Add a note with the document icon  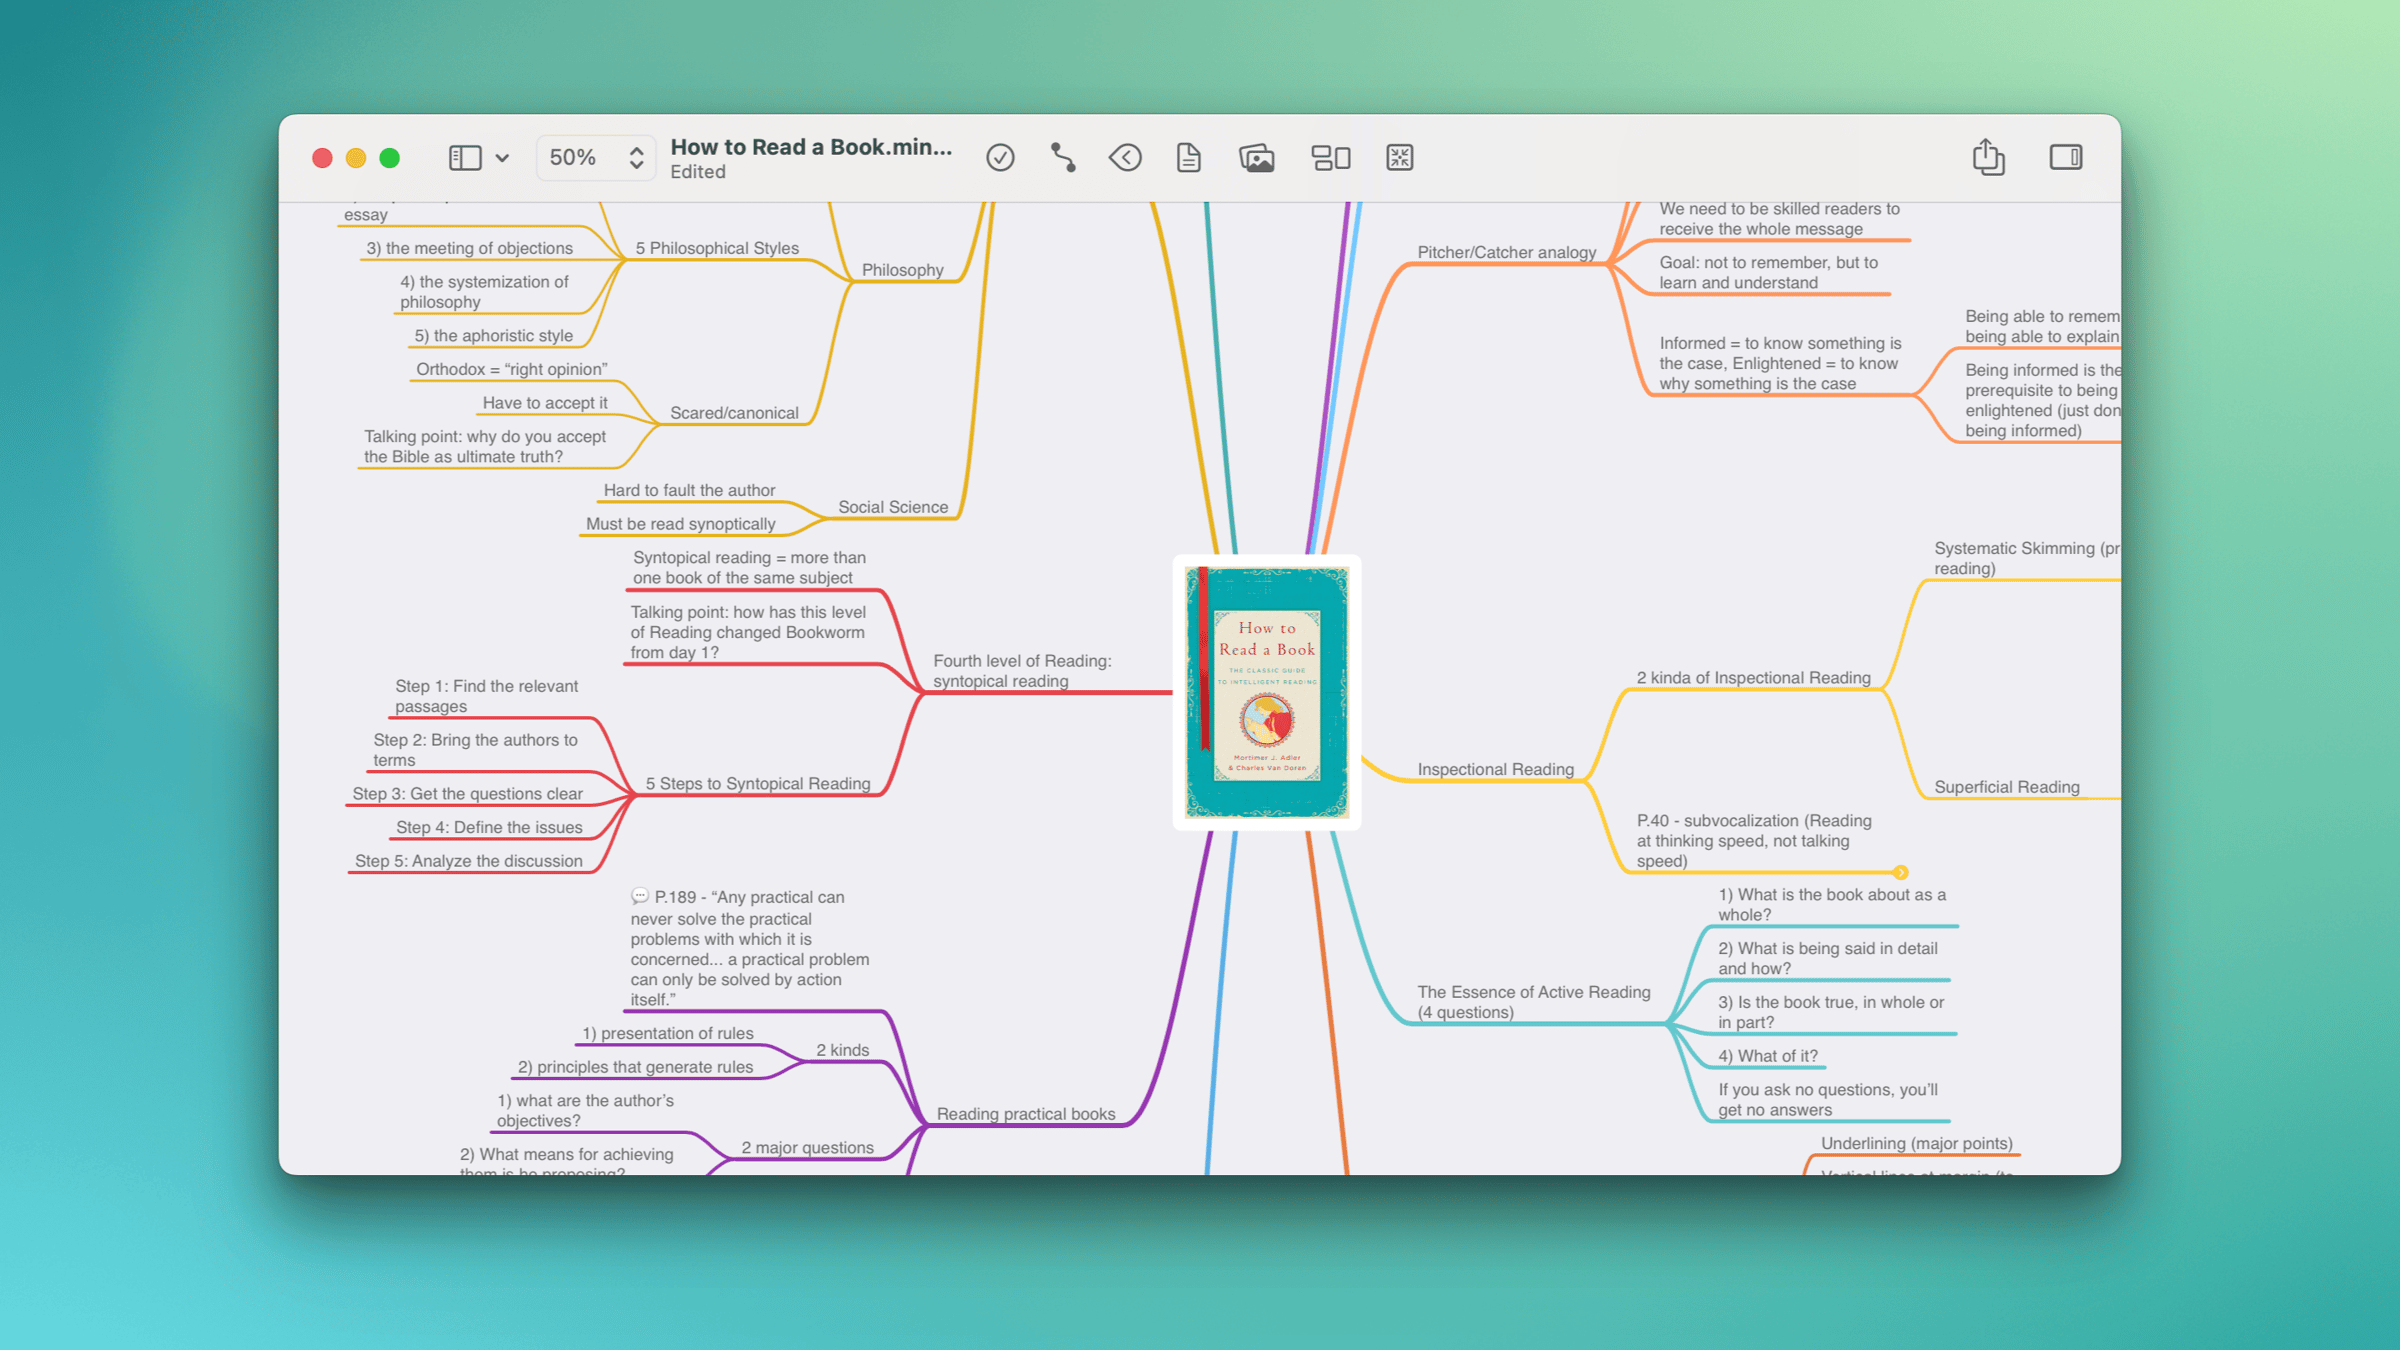coord(1188,158)
